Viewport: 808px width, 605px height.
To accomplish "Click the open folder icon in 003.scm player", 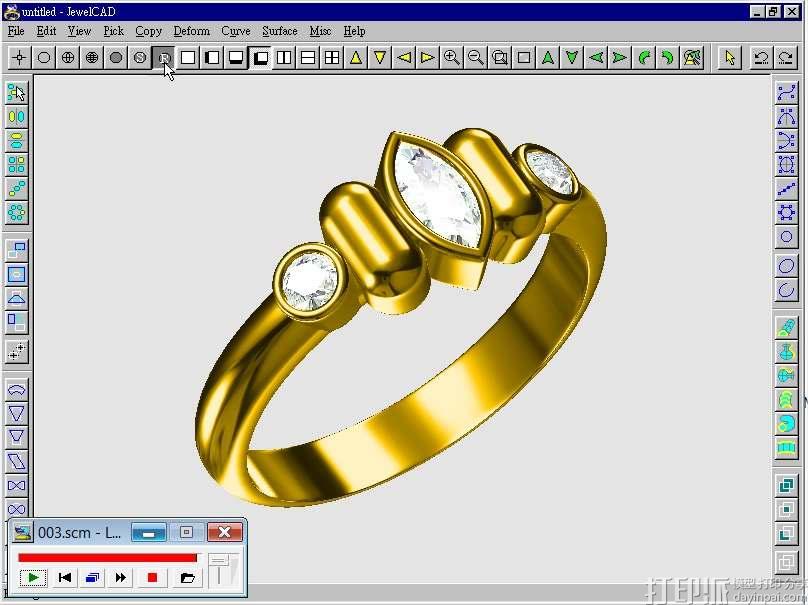I will click(188, 577).
